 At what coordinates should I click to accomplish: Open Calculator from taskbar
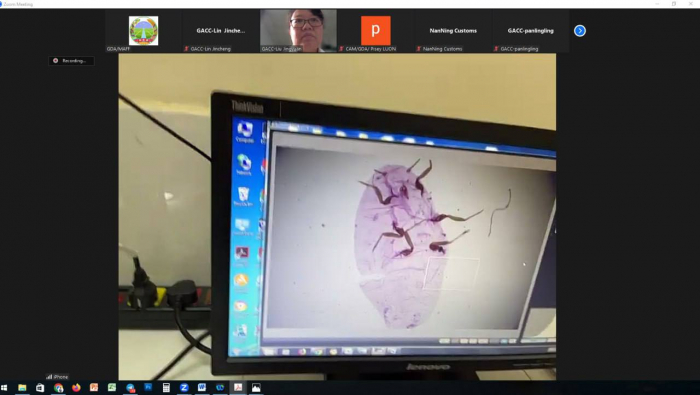166,388
